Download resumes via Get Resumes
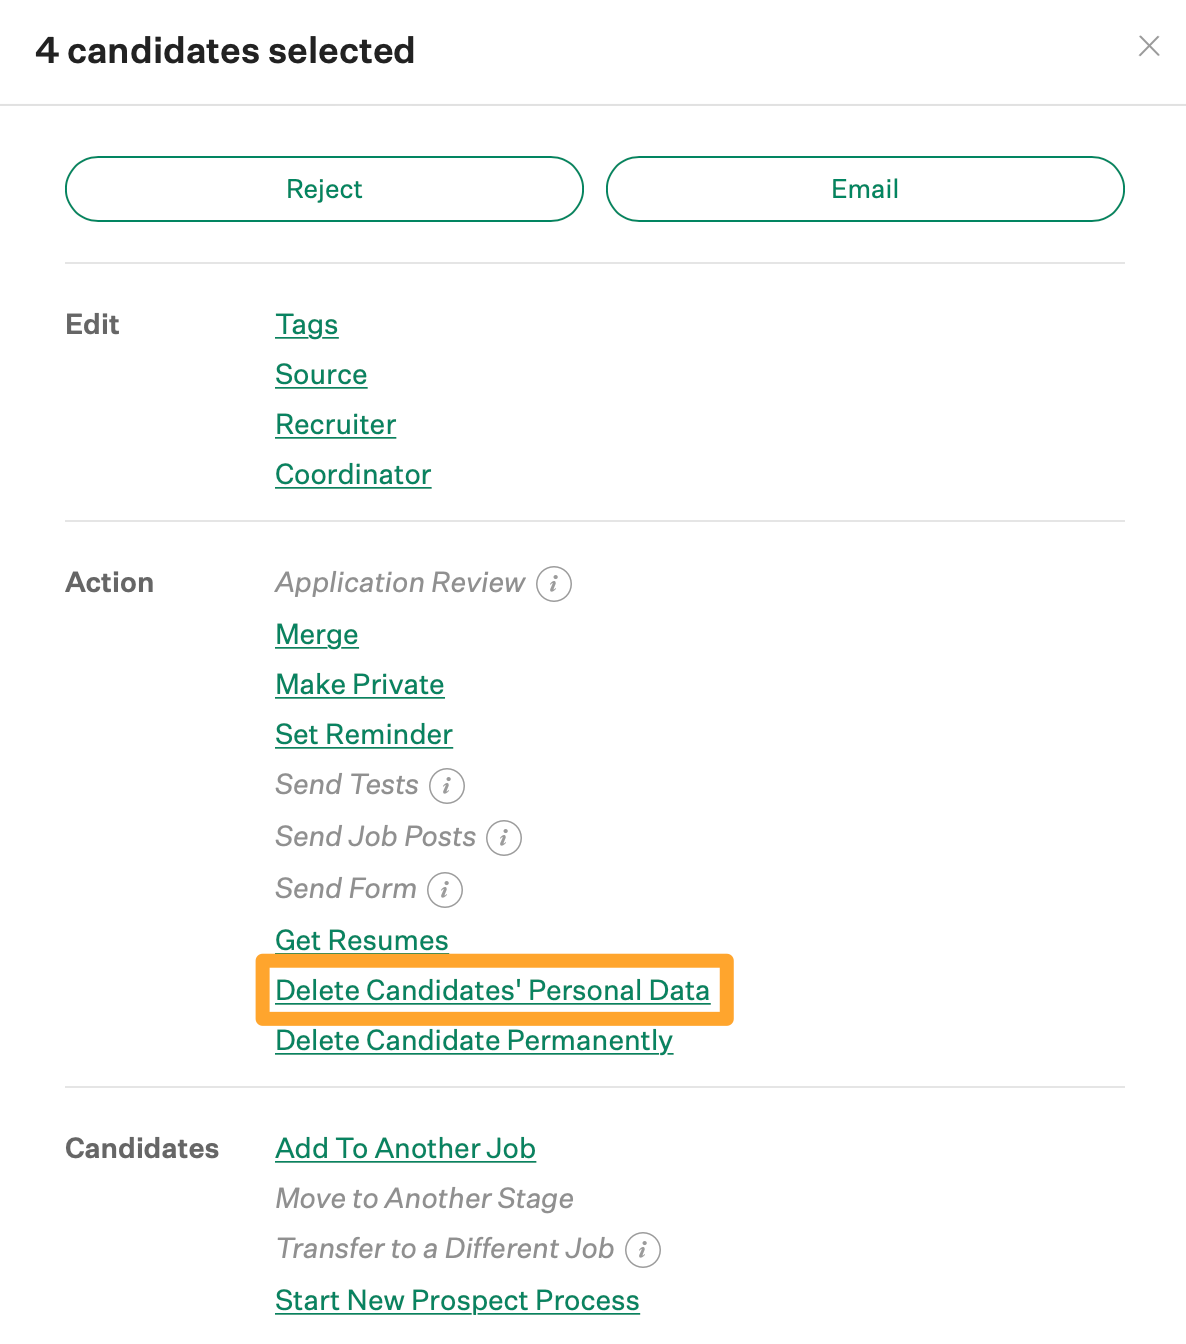 362,940
